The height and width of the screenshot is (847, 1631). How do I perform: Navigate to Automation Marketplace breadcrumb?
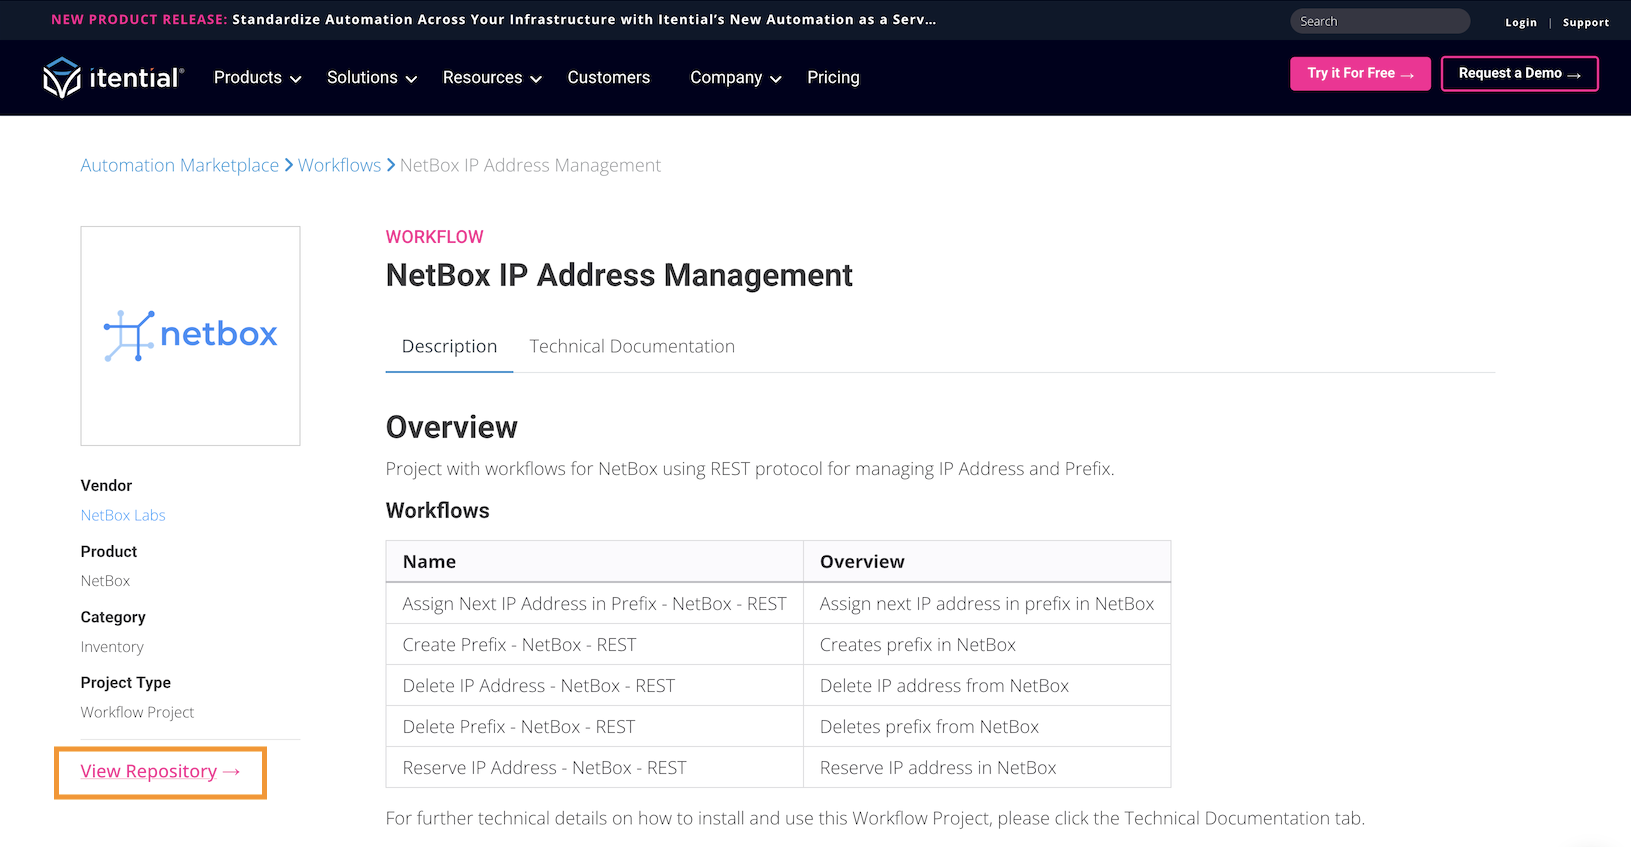pyautogui.click(x=180, y=166)
